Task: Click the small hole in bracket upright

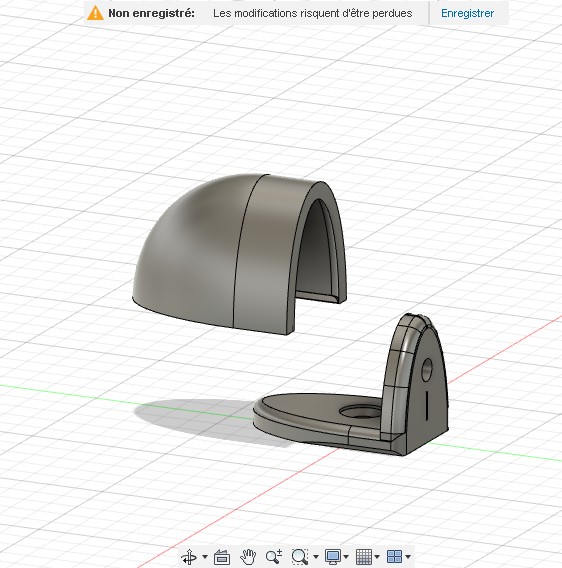Action: point(427,369)
